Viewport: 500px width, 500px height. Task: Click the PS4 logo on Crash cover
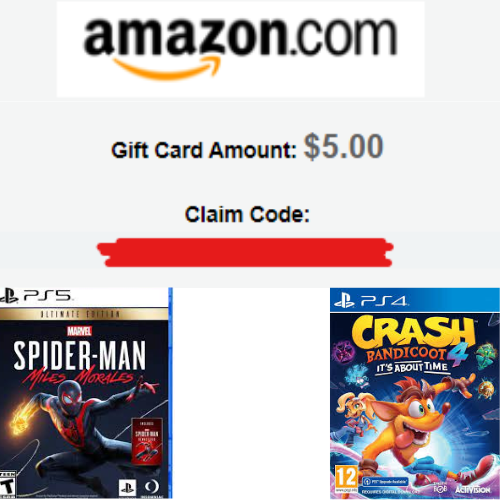(371, 300)
